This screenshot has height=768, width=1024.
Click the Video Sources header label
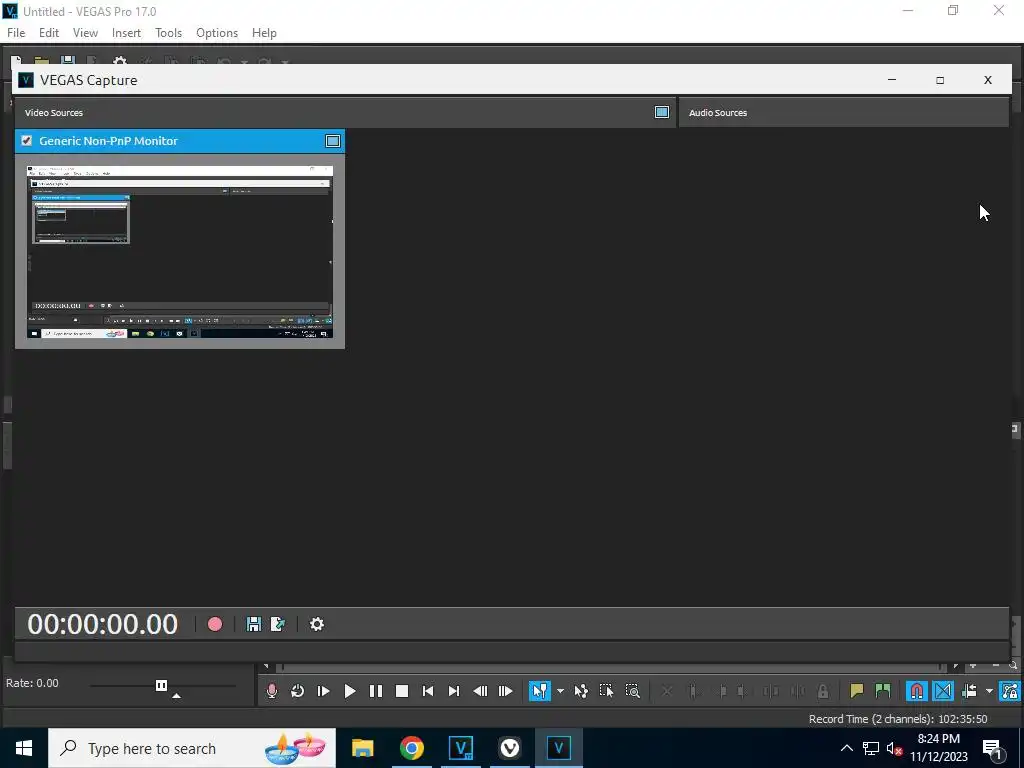(x=54, y=112)
